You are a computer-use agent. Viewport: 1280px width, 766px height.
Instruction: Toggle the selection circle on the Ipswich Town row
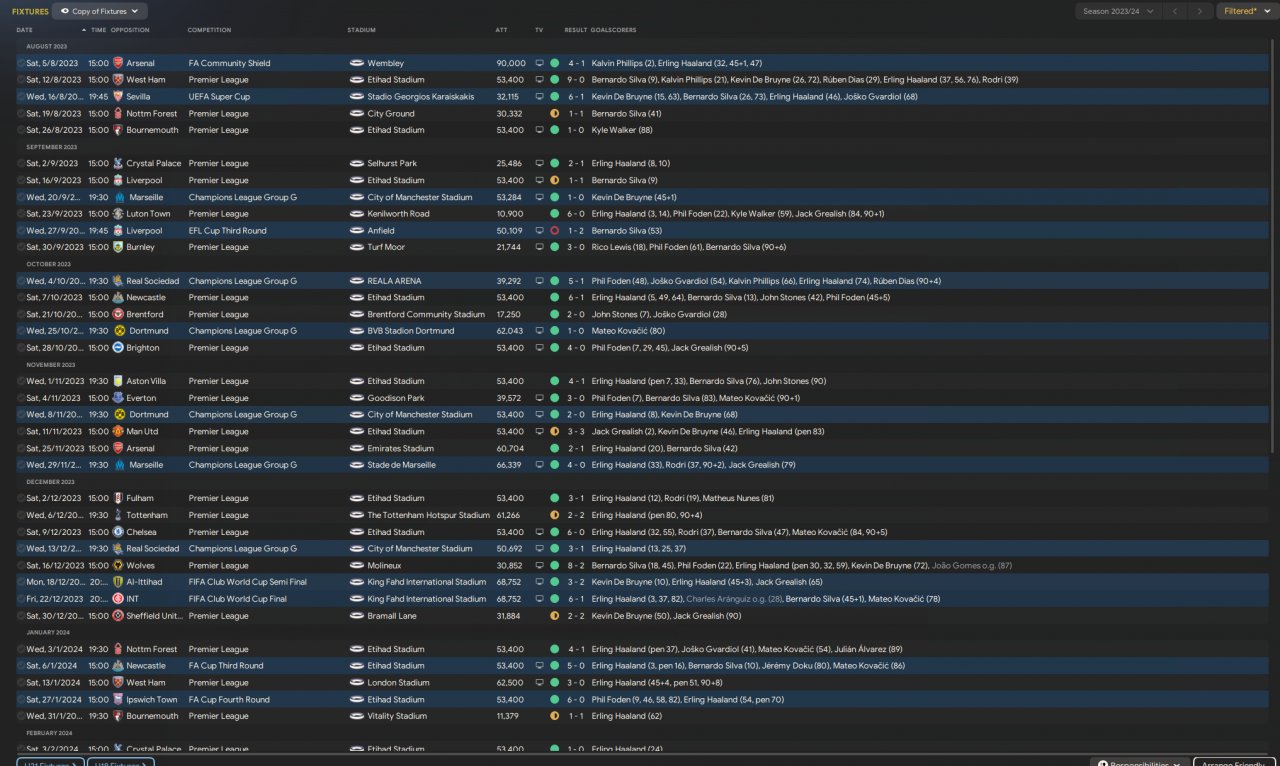[21, 700]
